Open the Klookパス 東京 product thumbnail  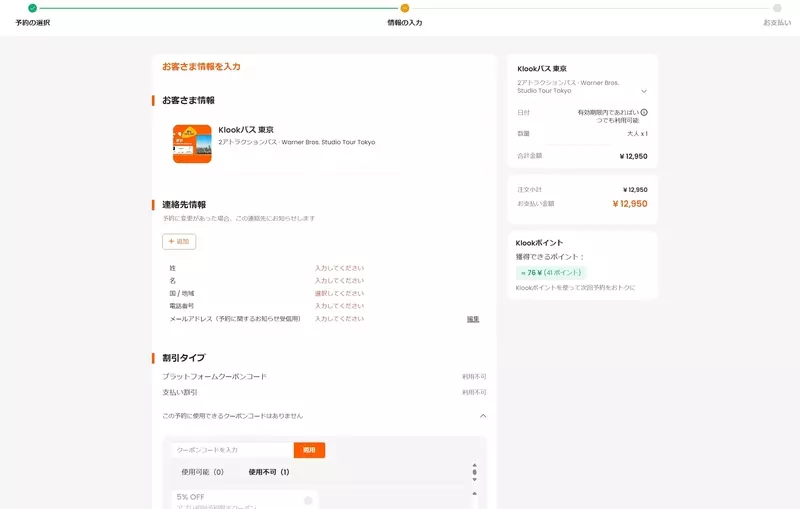[192, 144]
